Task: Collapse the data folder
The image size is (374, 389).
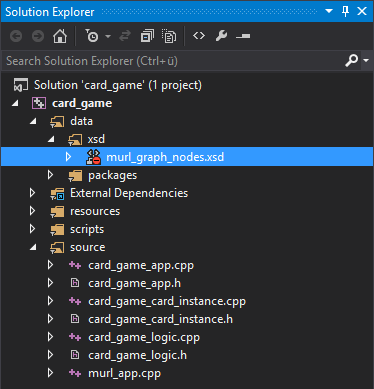Action: click(x=33, y=122)
